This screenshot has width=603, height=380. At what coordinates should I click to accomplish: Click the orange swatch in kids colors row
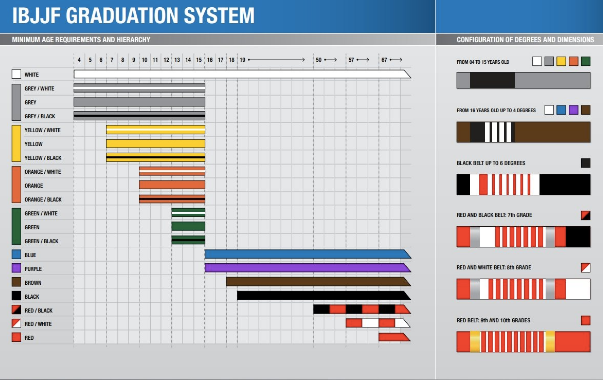(x=573, y=61)
